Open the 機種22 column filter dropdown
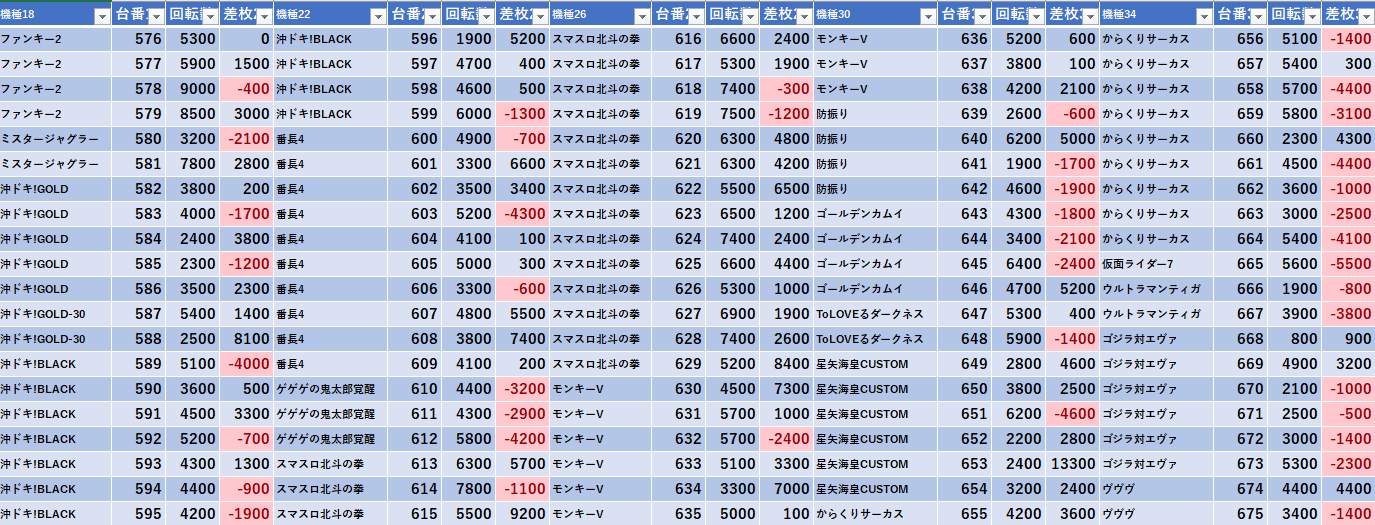Image resolution: width=1375 pixels, height=525 pixels. [377, 16]
